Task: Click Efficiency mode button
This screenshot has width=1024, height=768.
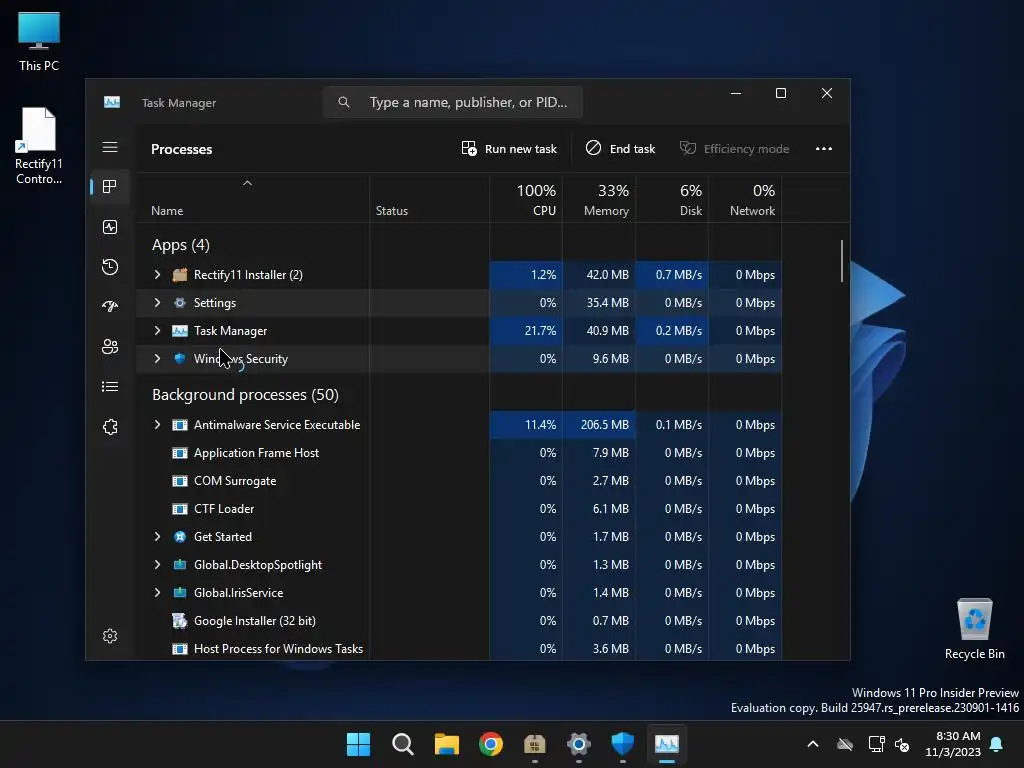Action: coord(734,149)
